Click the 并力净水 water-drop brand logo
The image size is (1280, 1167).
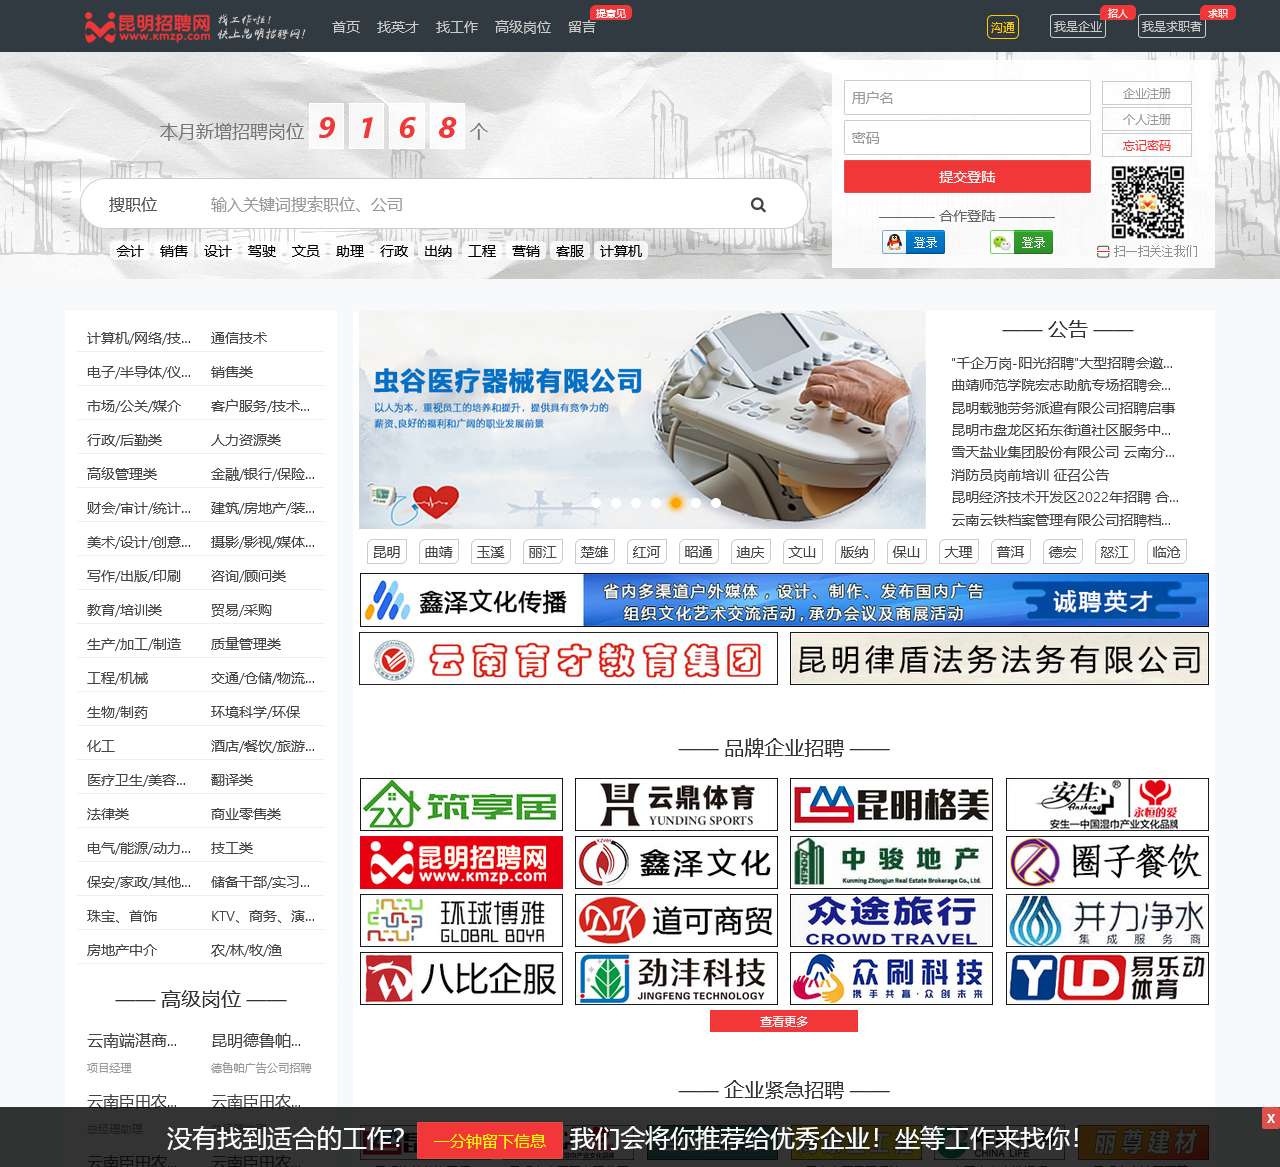click(x=1106, y=920)
